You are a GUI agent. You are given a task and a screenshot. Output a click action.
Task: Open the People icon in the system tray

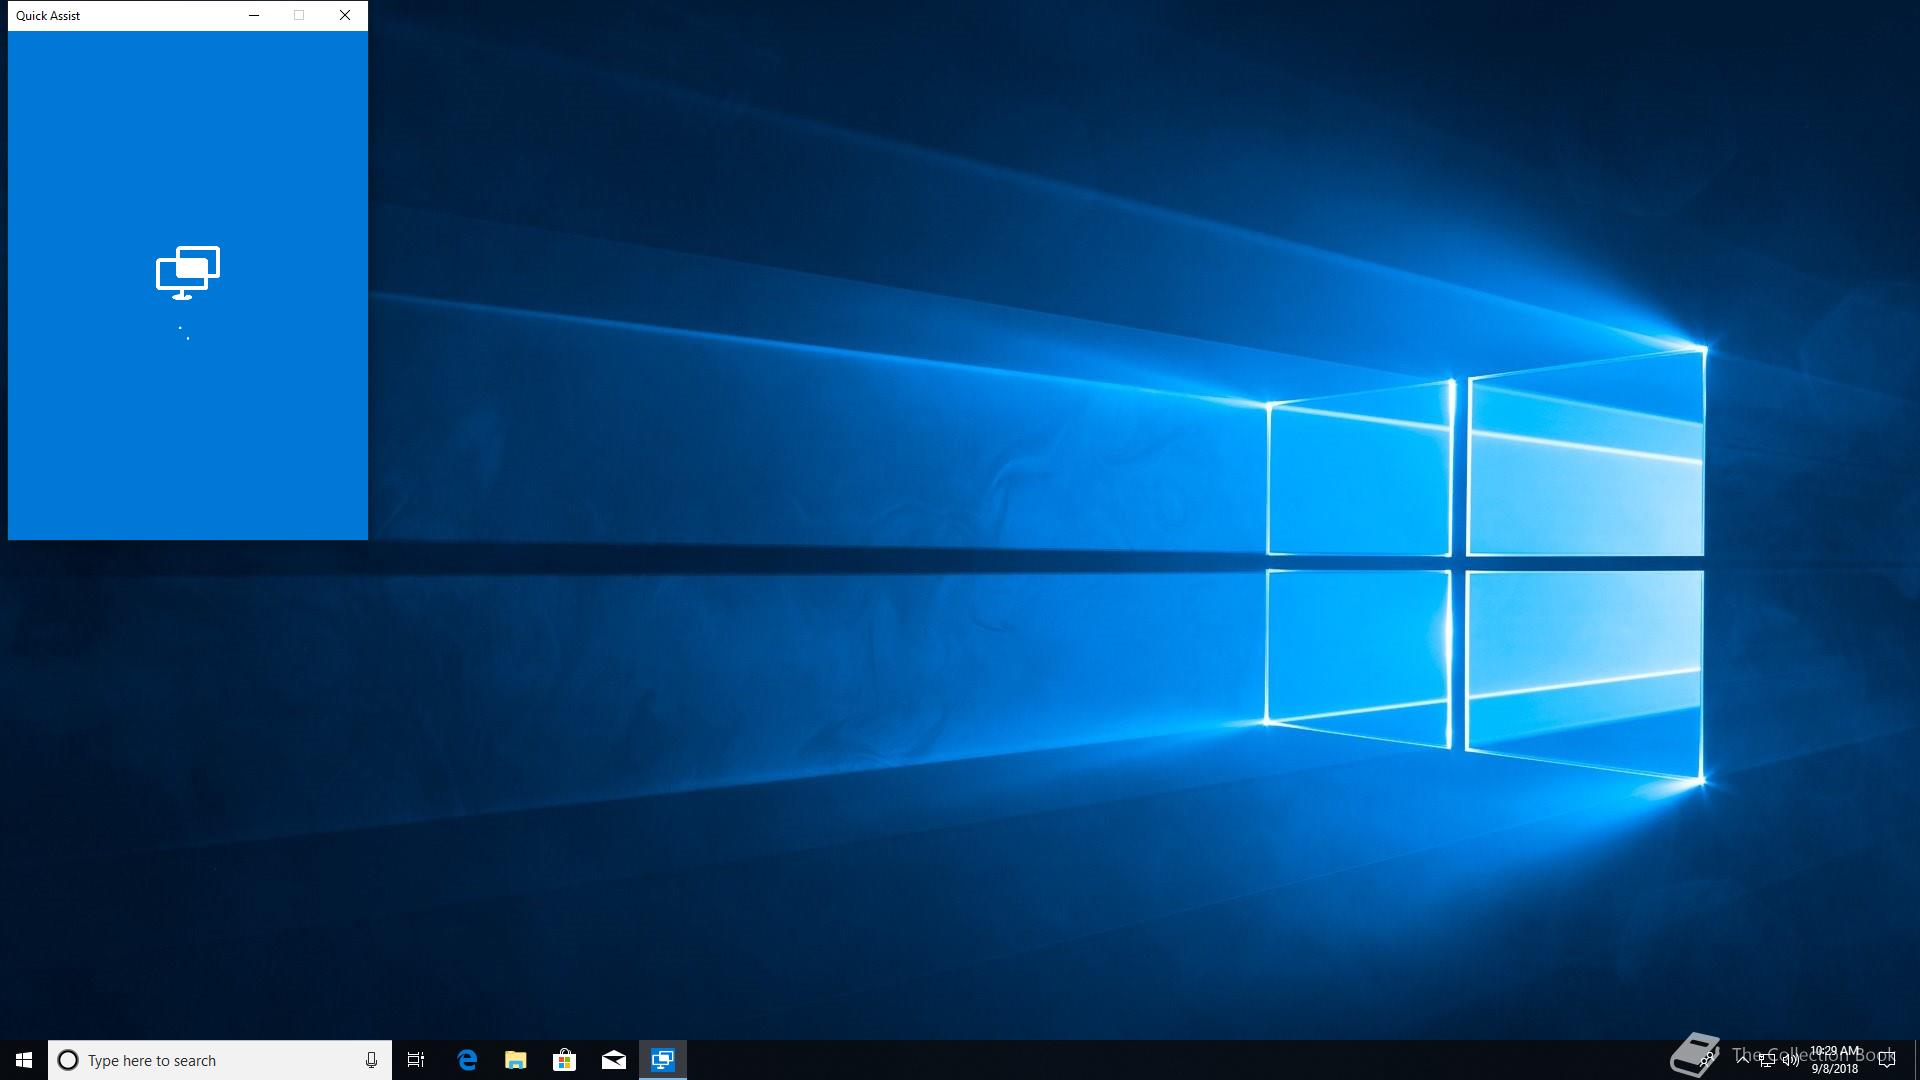[x=1707, y=1060]
